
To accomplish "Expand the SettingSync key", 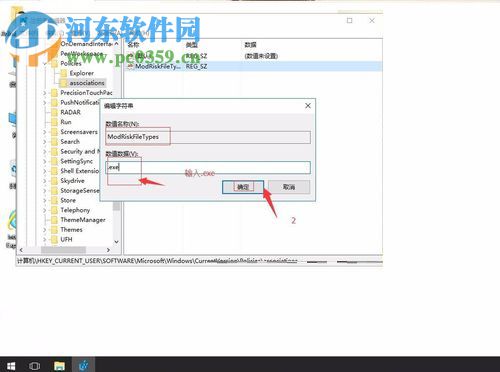I will tap(45, 161).
